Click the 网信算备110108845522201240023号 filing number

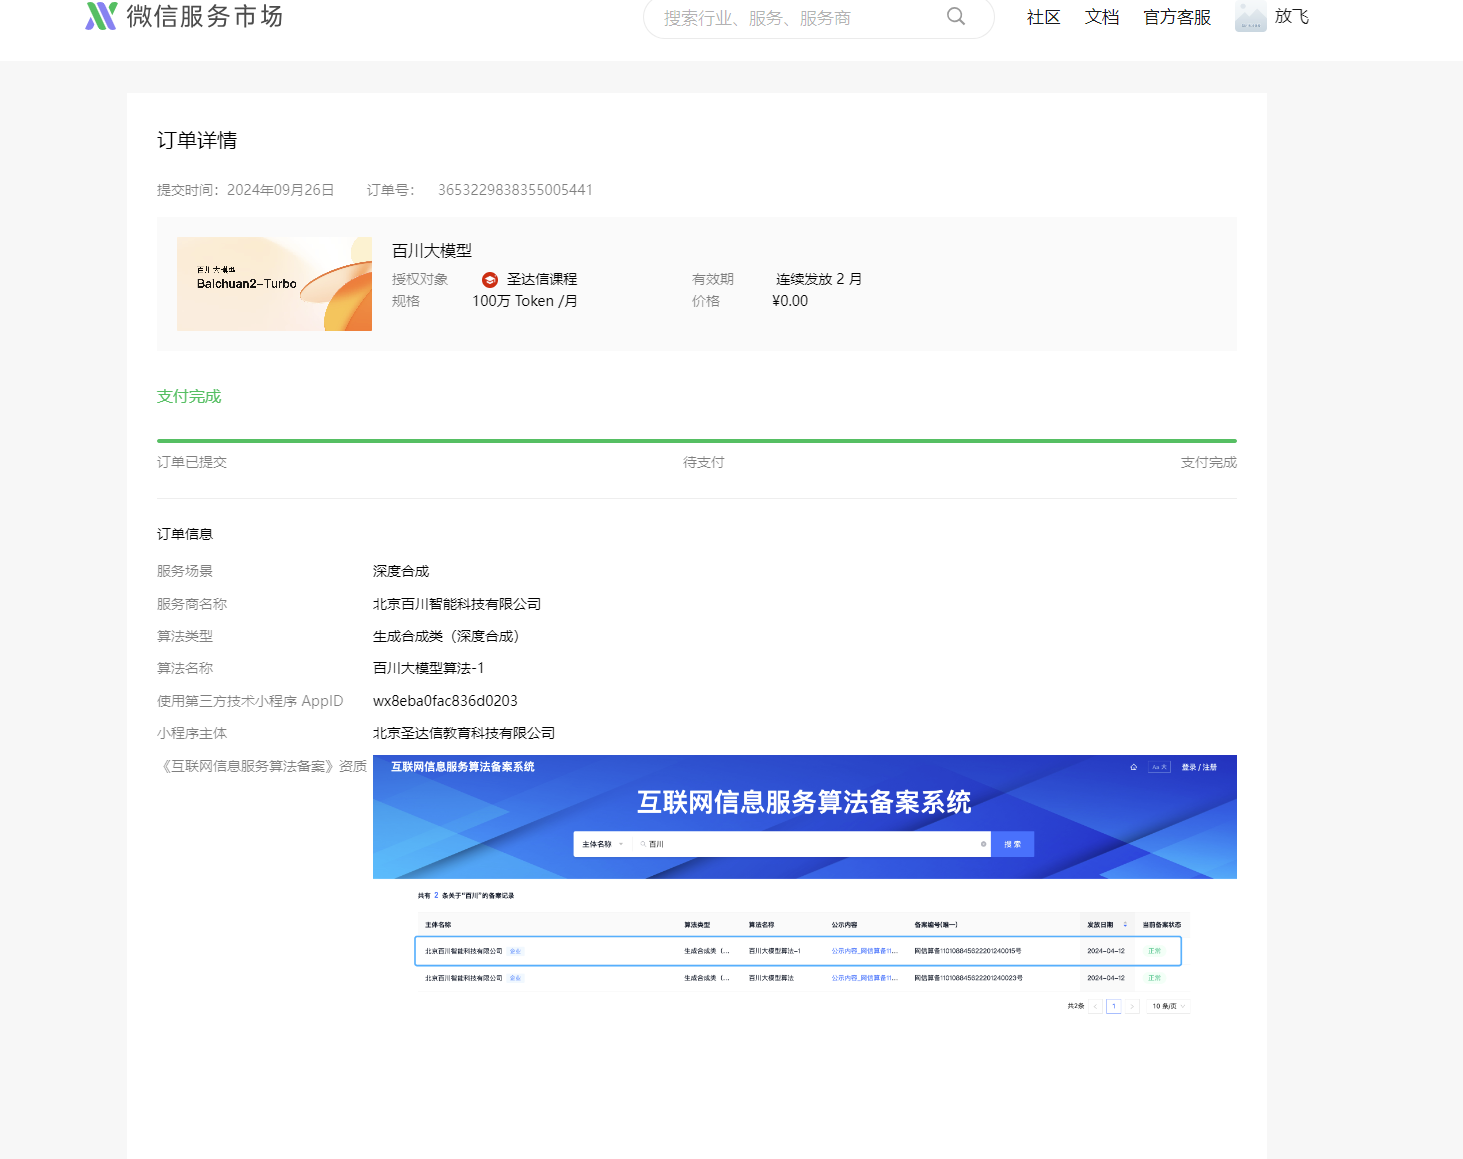968,978
